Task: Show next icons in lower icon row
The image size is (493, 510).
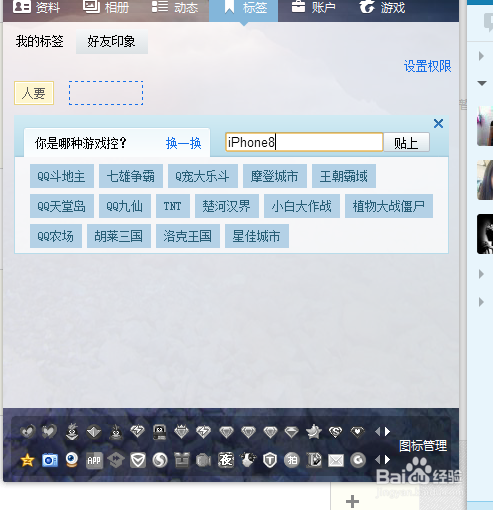Action: point(388,460)
